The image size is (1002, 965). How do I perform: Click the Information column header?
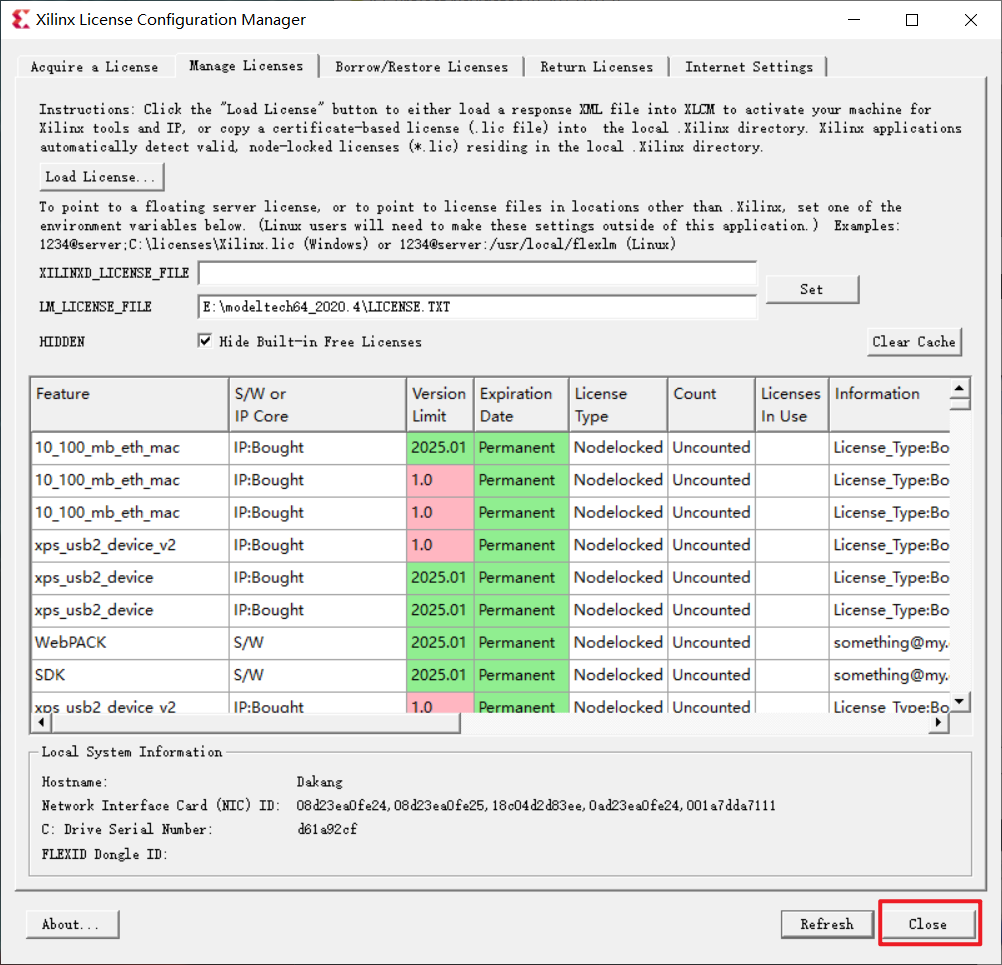click(x=889, y=405)
